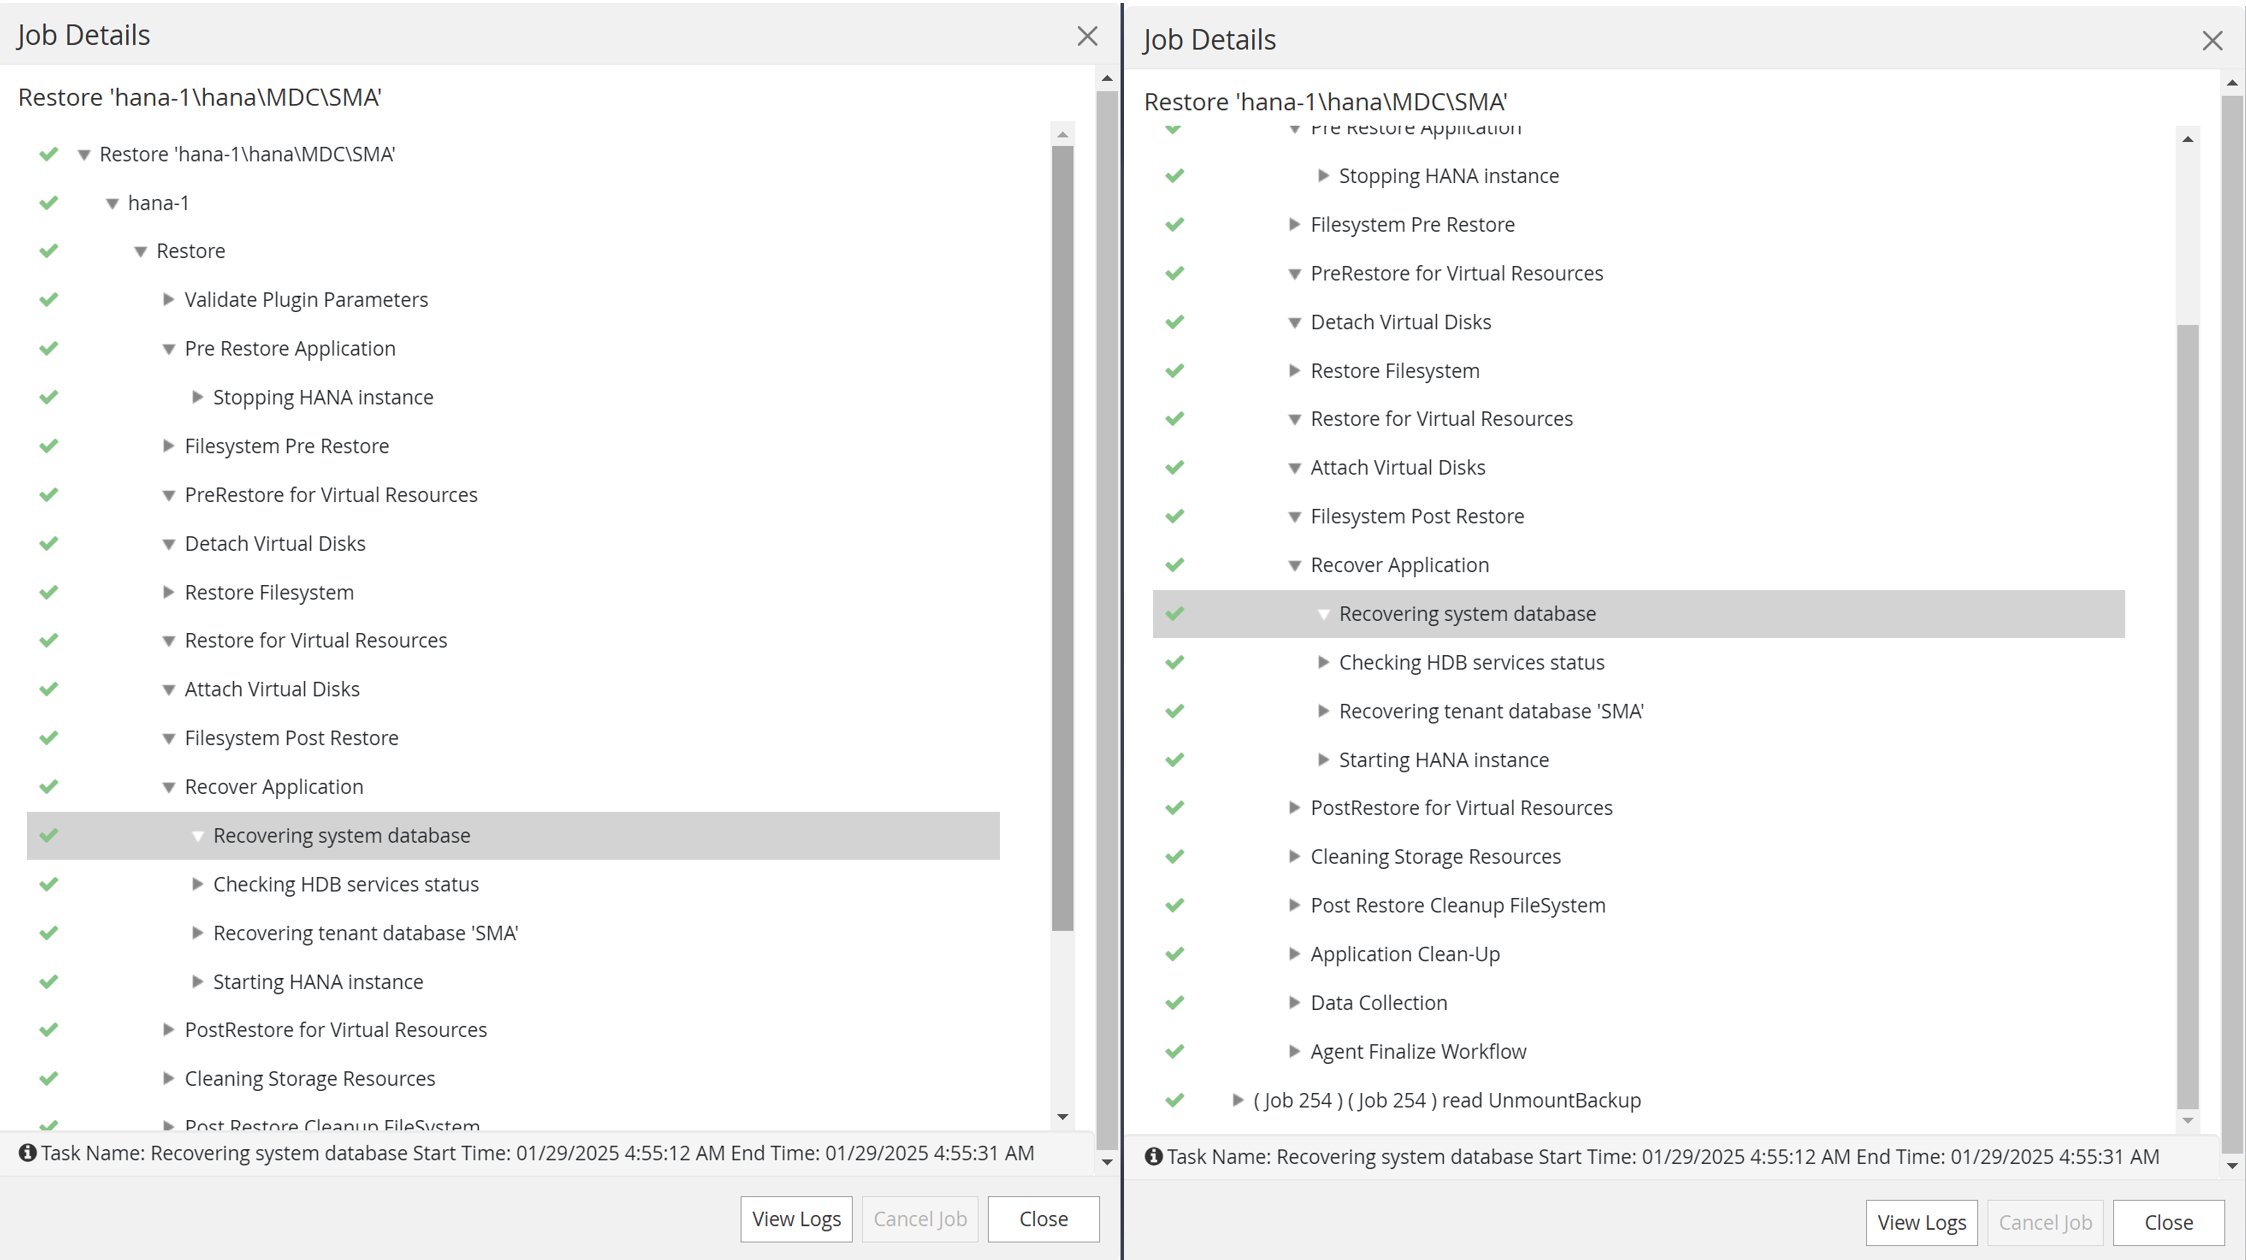Click green checkmark beside Validate Plugin Parameters
The image size is (2246, 1260).
pyautogui.click(x=48, y=300)
